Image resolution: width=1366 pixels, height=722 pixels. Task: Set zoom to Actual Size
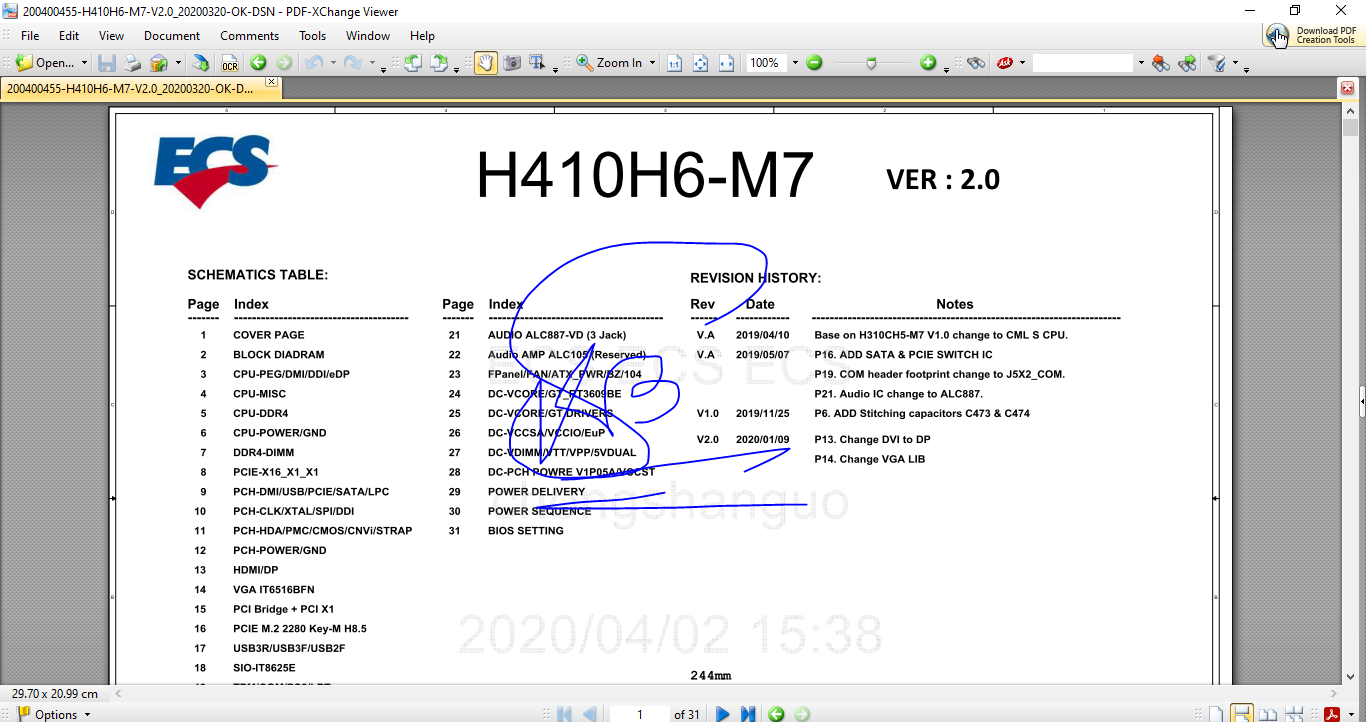(674, 62)
